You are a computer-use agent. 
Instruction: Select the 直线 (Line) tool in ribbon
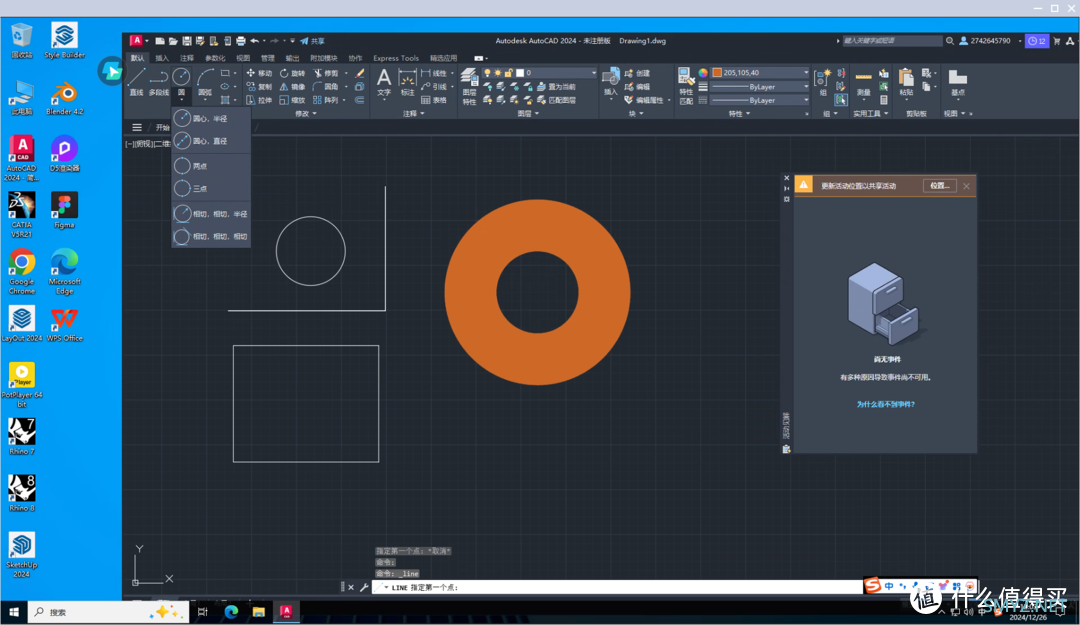[136, 81]
